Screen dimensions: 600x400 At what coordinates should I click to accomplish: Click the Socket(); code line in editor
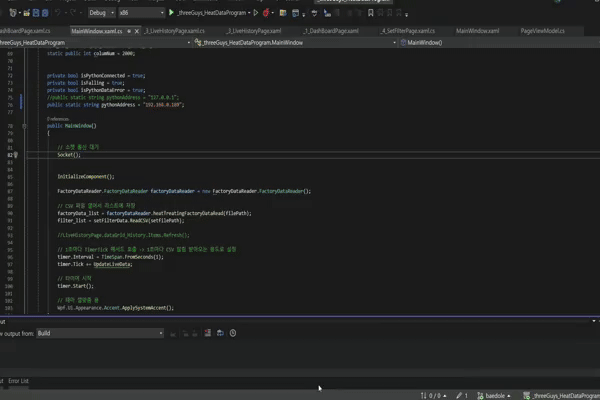[x=69, y=156]
